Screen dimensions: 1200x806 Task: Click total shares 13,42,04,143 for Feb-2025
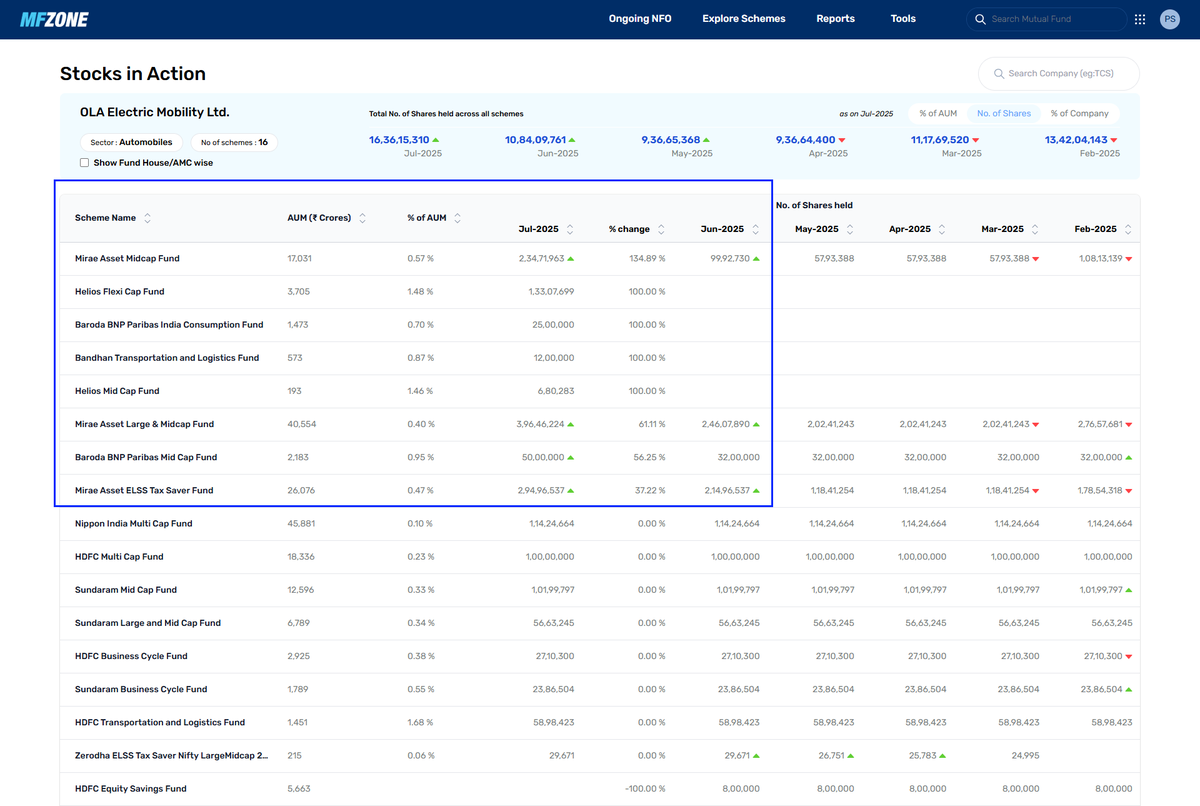[x=1076, y=140]
